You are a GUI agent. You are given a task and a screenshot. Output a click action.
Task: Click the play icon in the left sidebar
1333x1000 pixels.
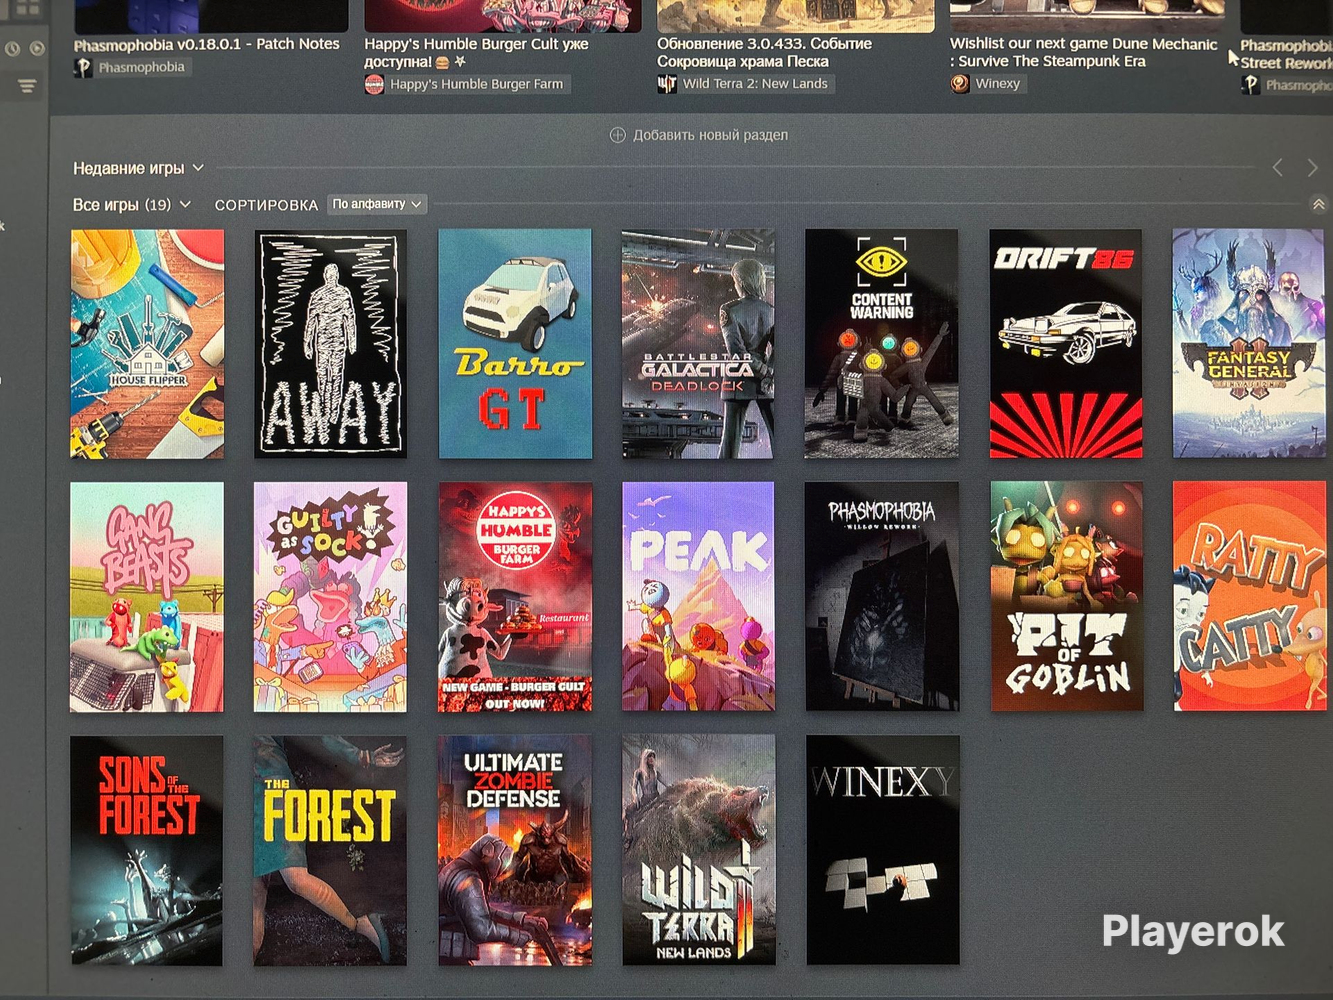[x=37, y=48]
